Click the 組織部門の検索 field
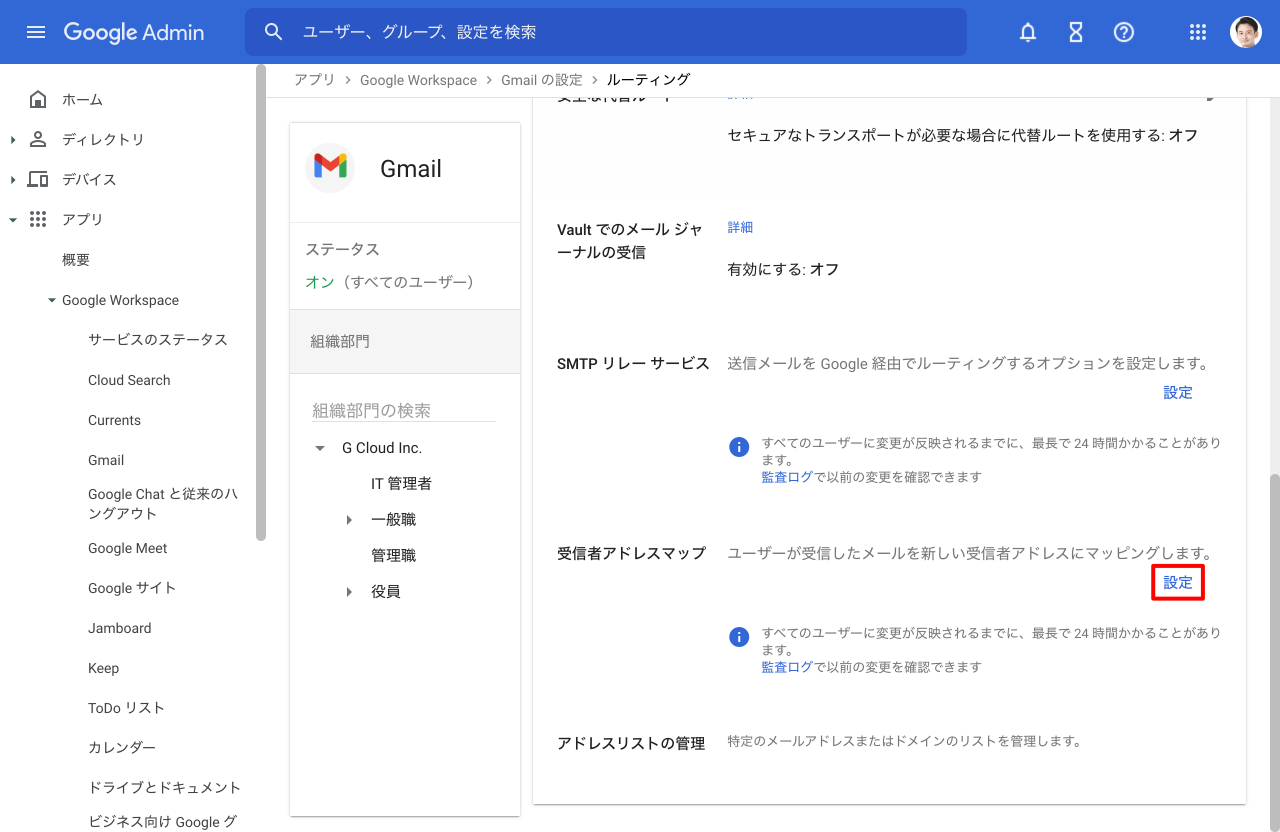Viewport: 1280px width, 832px height. click(x=404, y=411)
